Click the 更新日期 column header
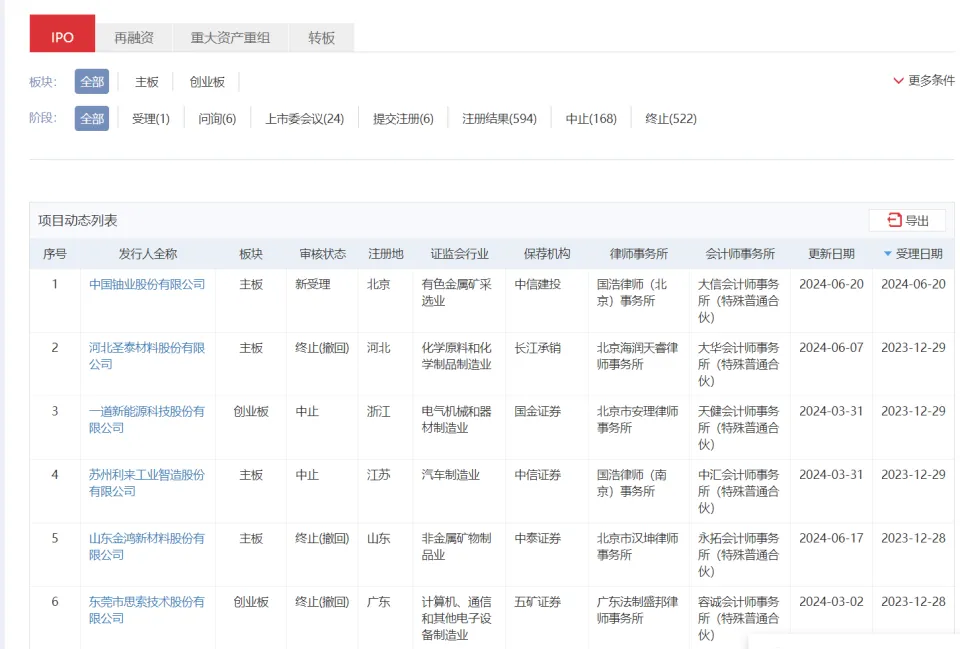The width and height of the screenshot is (960, 649). click(831, 254)
